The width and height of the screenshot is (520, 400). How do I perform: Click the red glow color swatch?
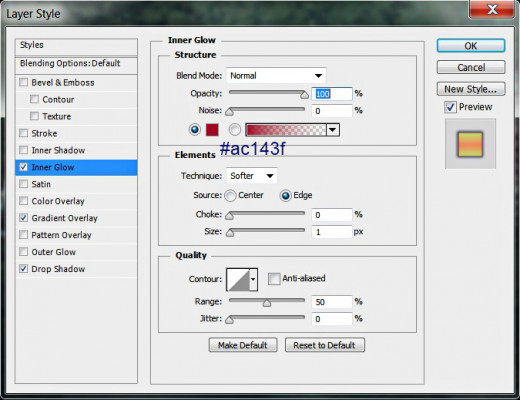coord(212,130)
